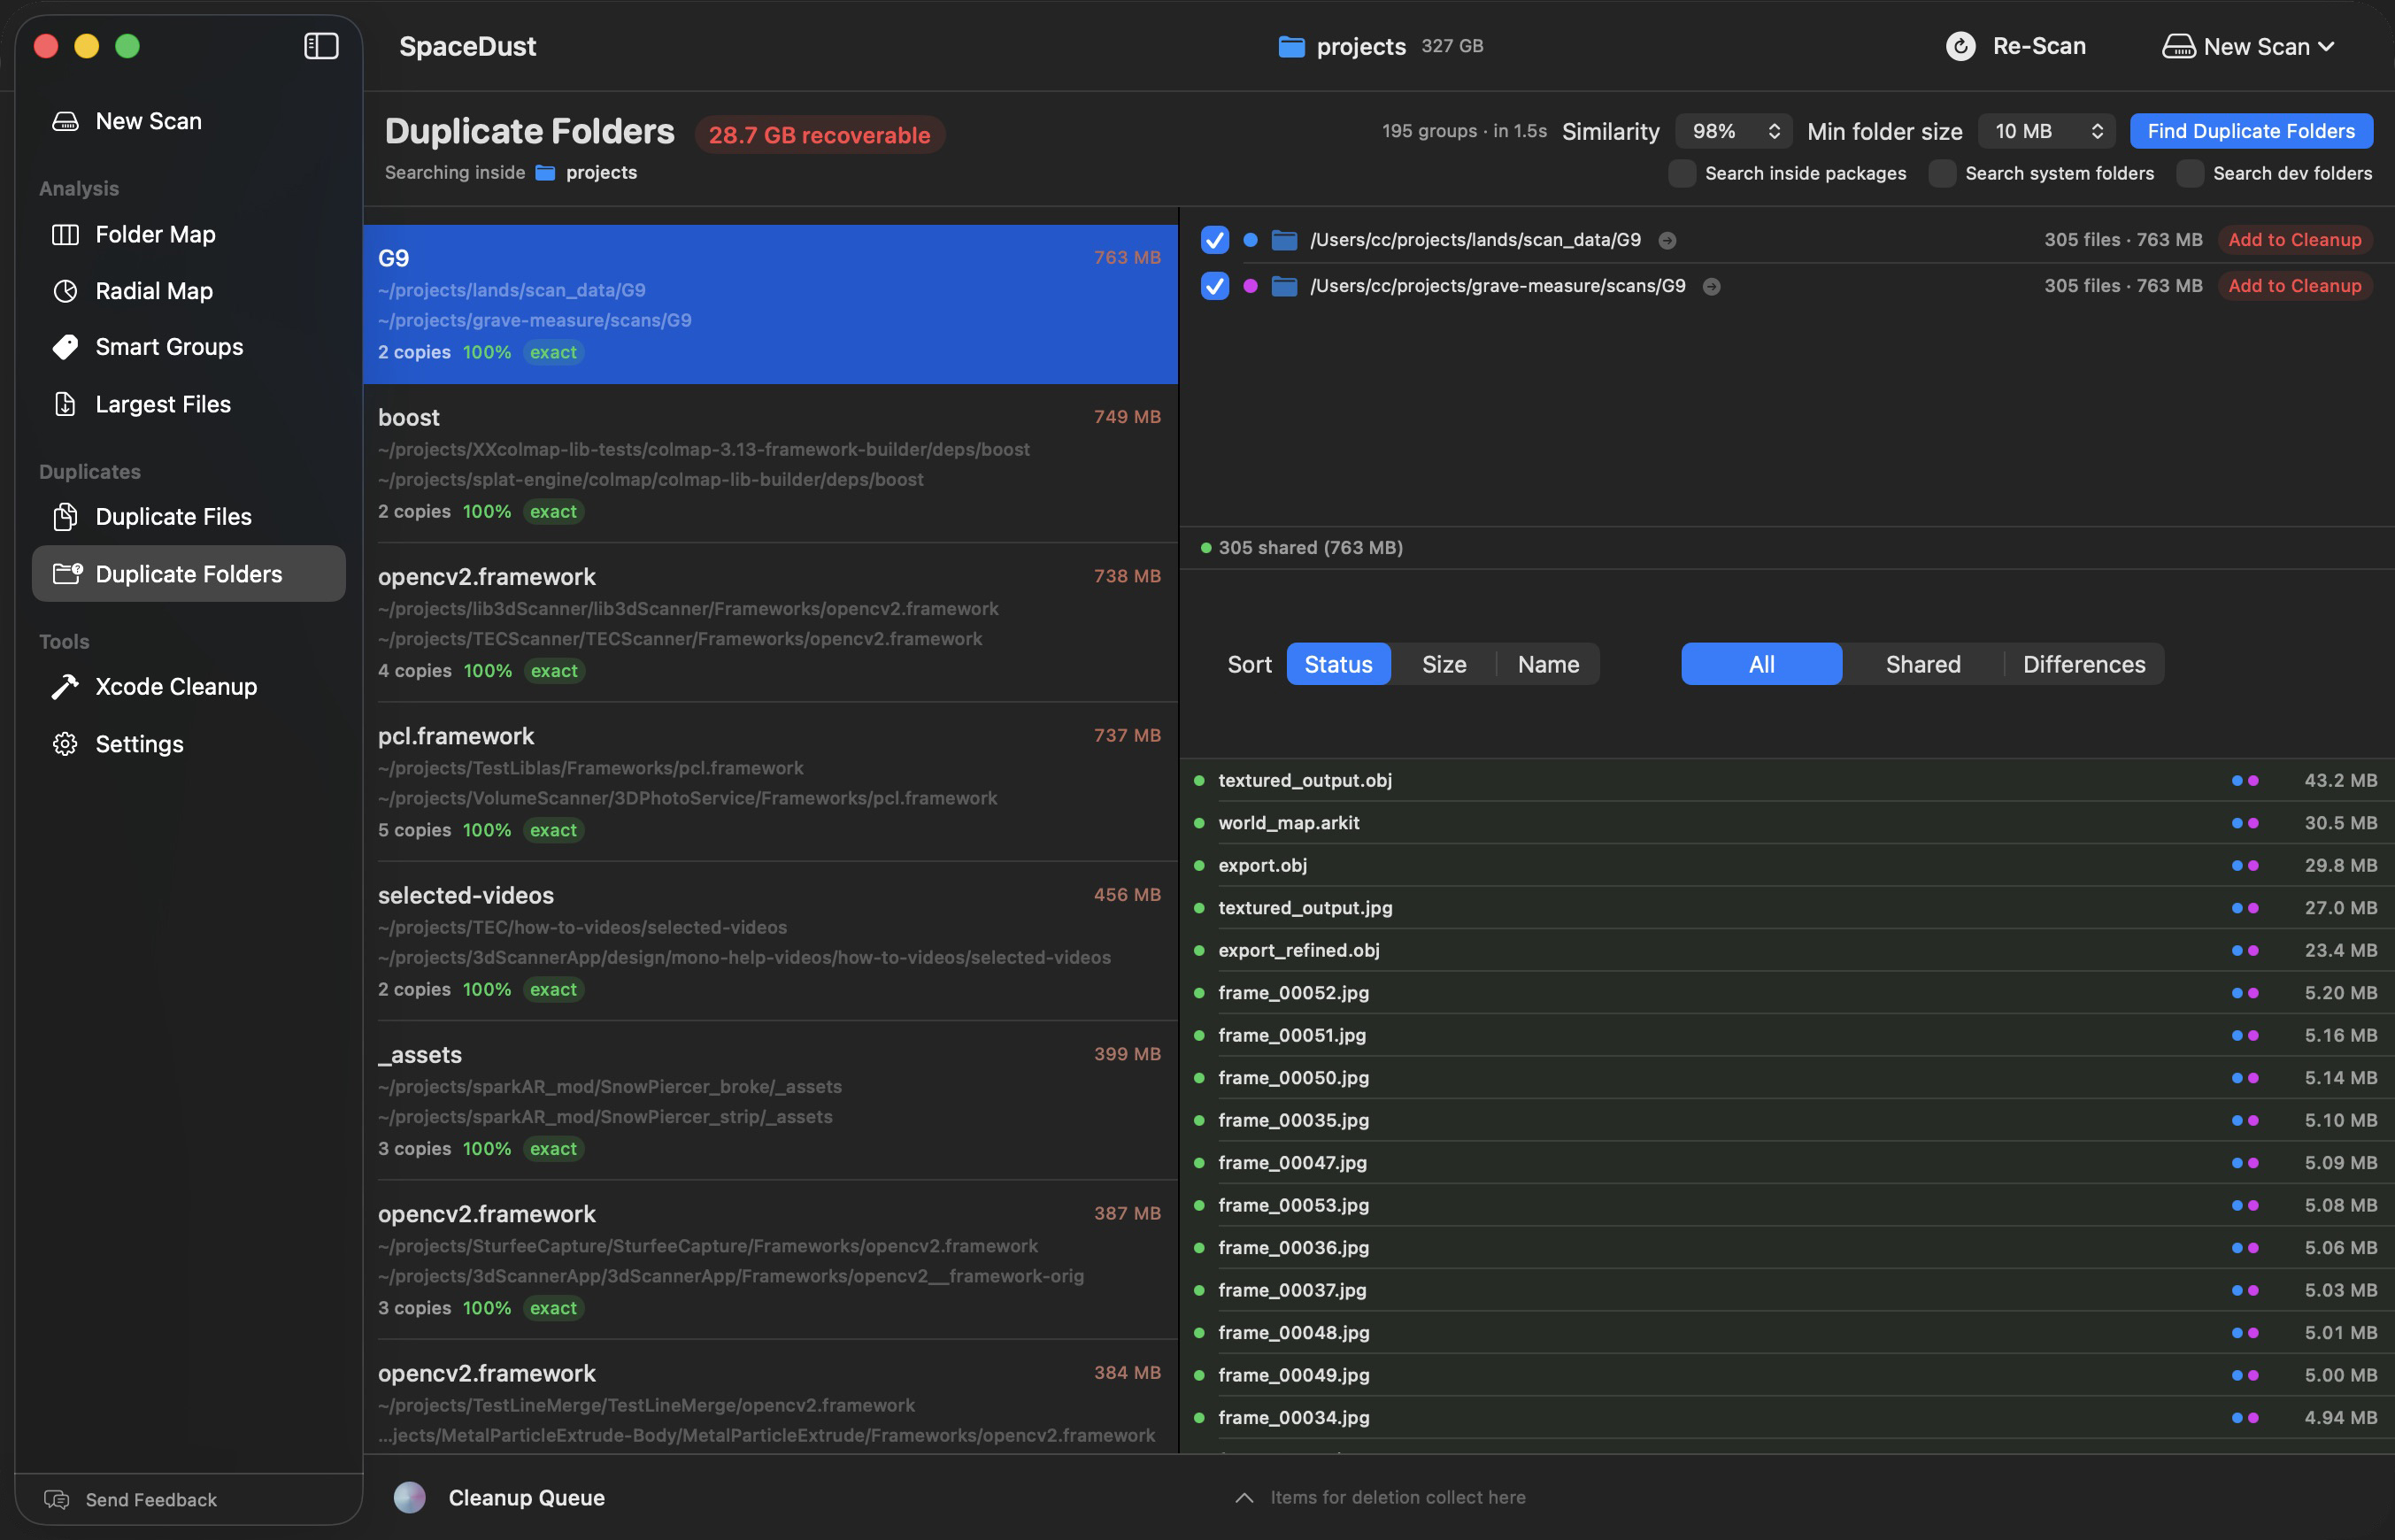Screen dimensions: 2395x1540
Task: Select 738 MB opencv2.framework group
Action: [x=770, y=622]
